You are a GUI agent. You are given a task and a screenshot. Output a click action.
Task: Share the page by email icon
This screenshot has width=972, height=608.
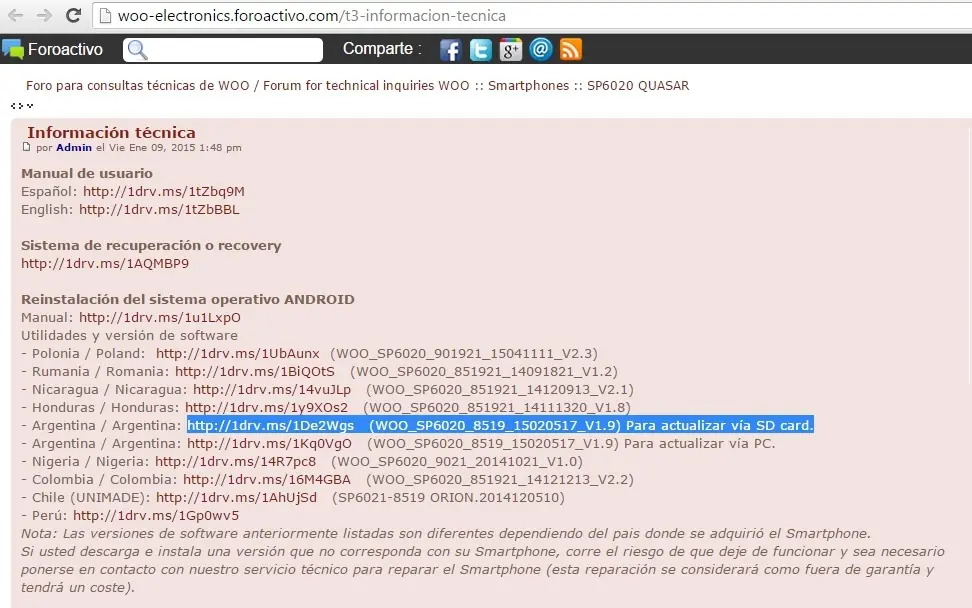(x=541, y=49)
